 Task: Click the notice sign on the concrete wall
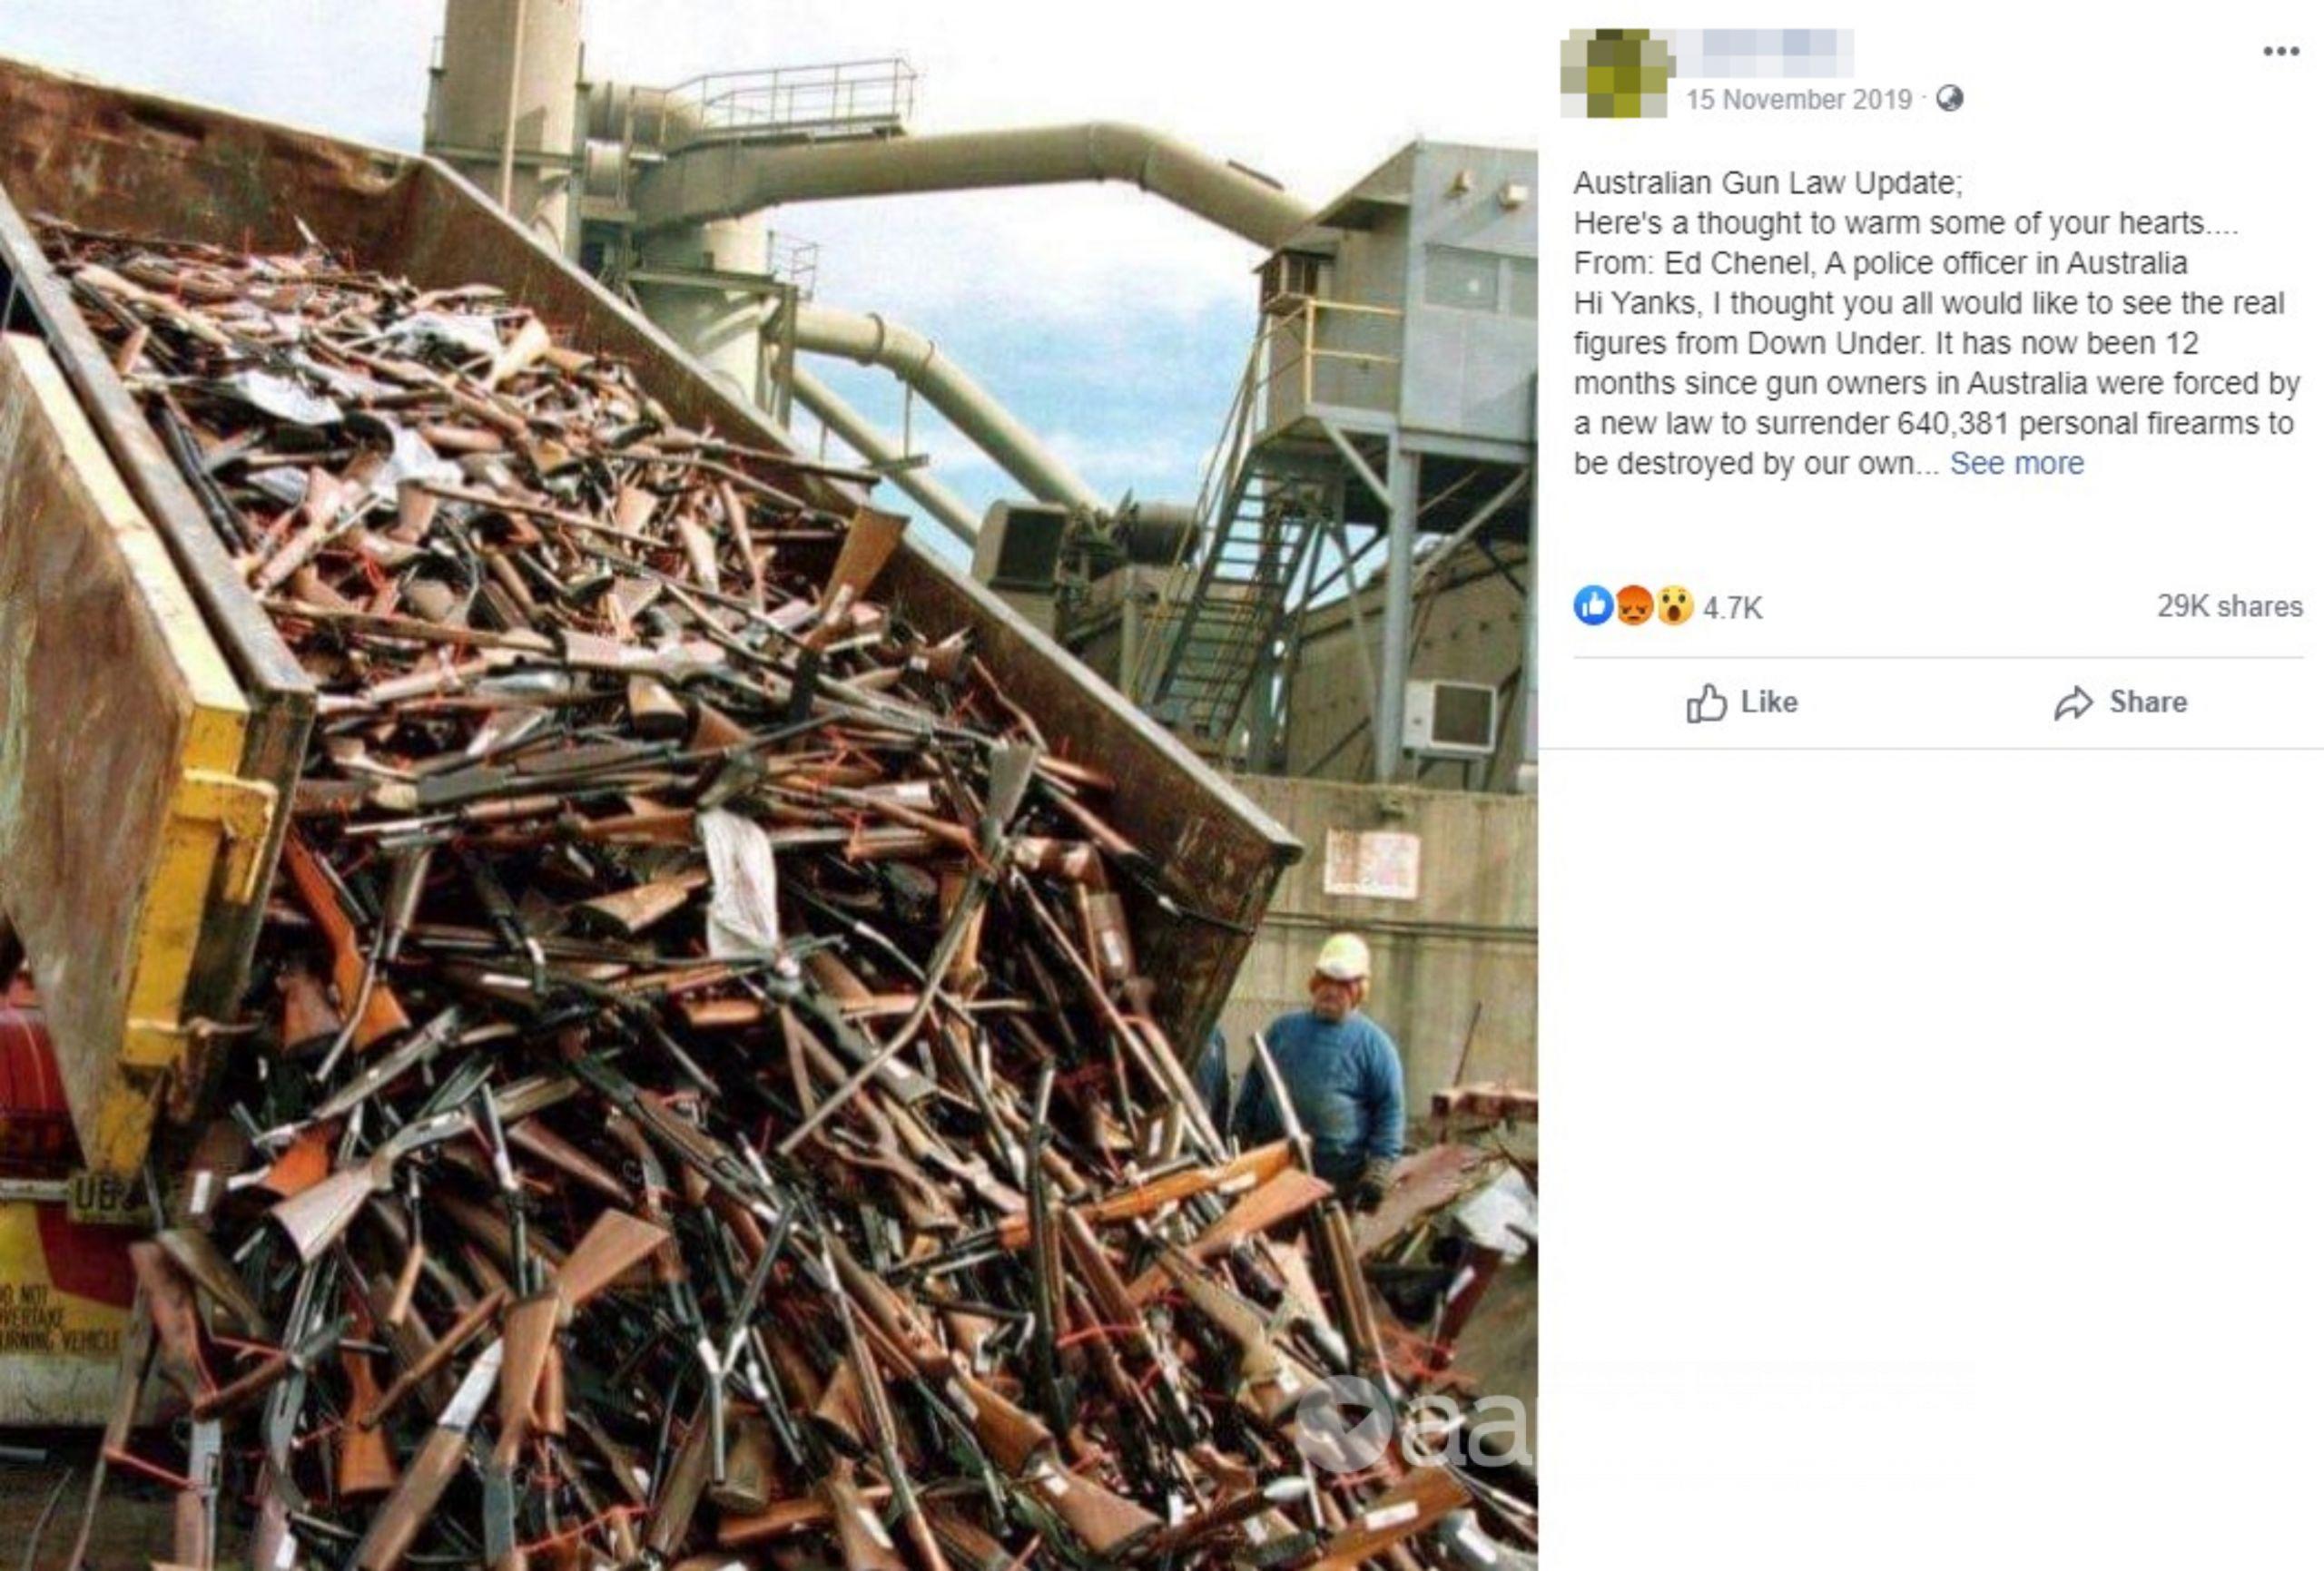pos(1371,862)
